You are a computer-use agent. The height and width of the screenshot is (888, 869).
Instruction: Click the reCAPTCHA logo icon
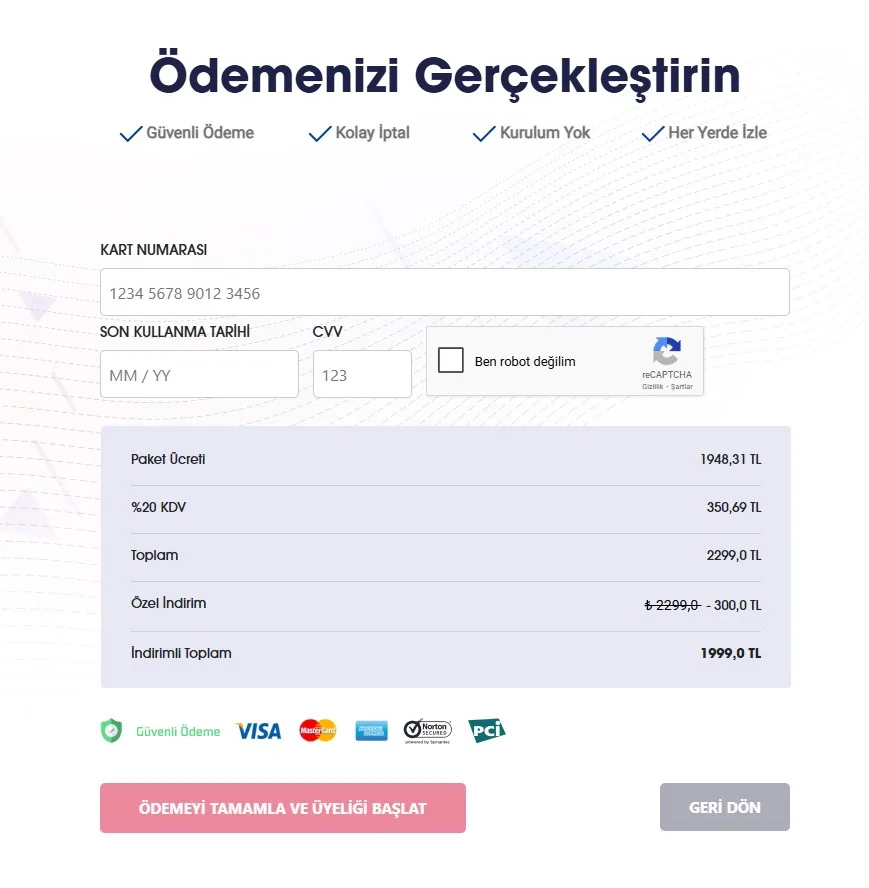[667, 352]
